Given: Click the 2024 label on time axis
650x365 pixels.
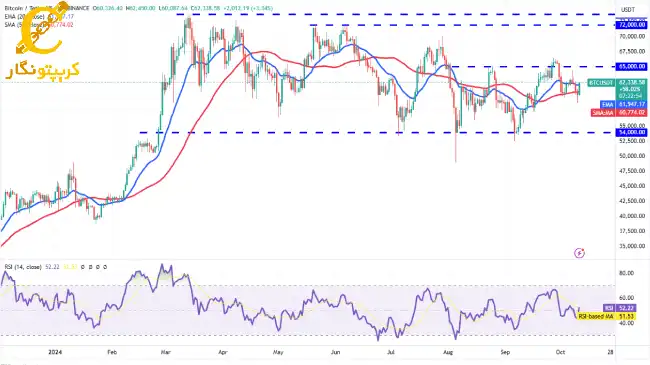Looking at the screenshot, I should pyautogui.click(x=55, y=352).
